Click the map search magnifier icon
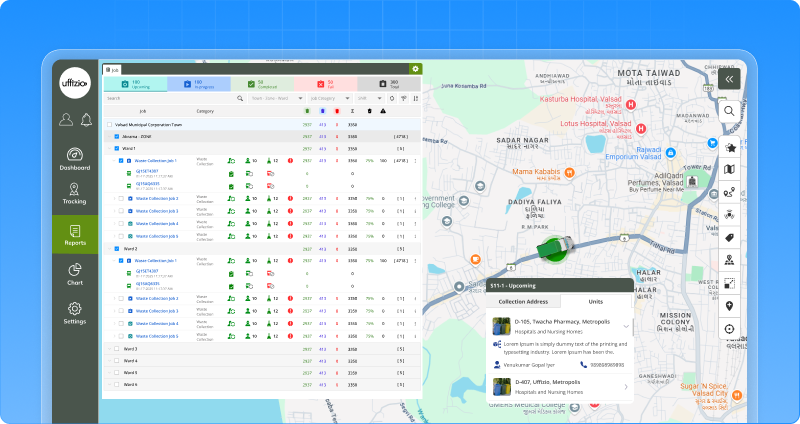This screenshot has width=800, height=424. click(730, 111)
